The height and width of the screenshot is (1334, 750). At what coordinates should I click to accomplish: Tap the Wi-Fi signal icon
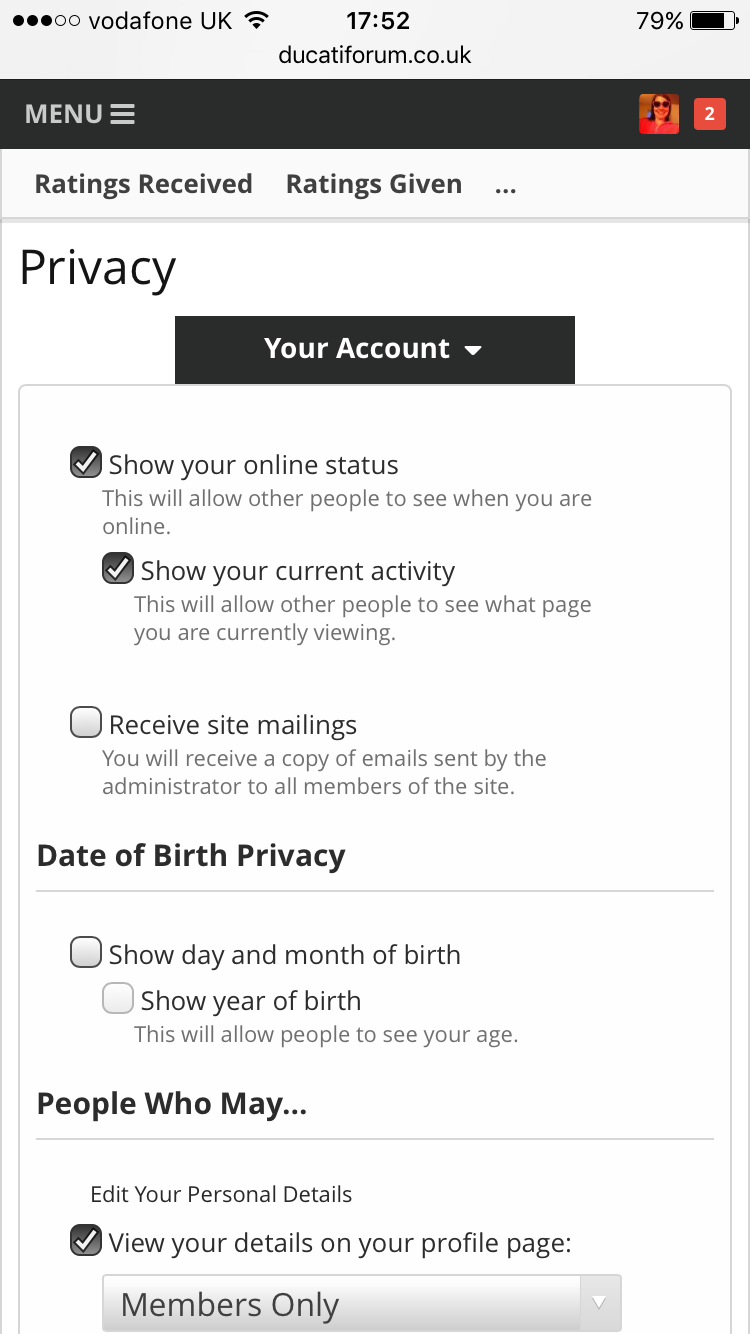pos(257,21)
